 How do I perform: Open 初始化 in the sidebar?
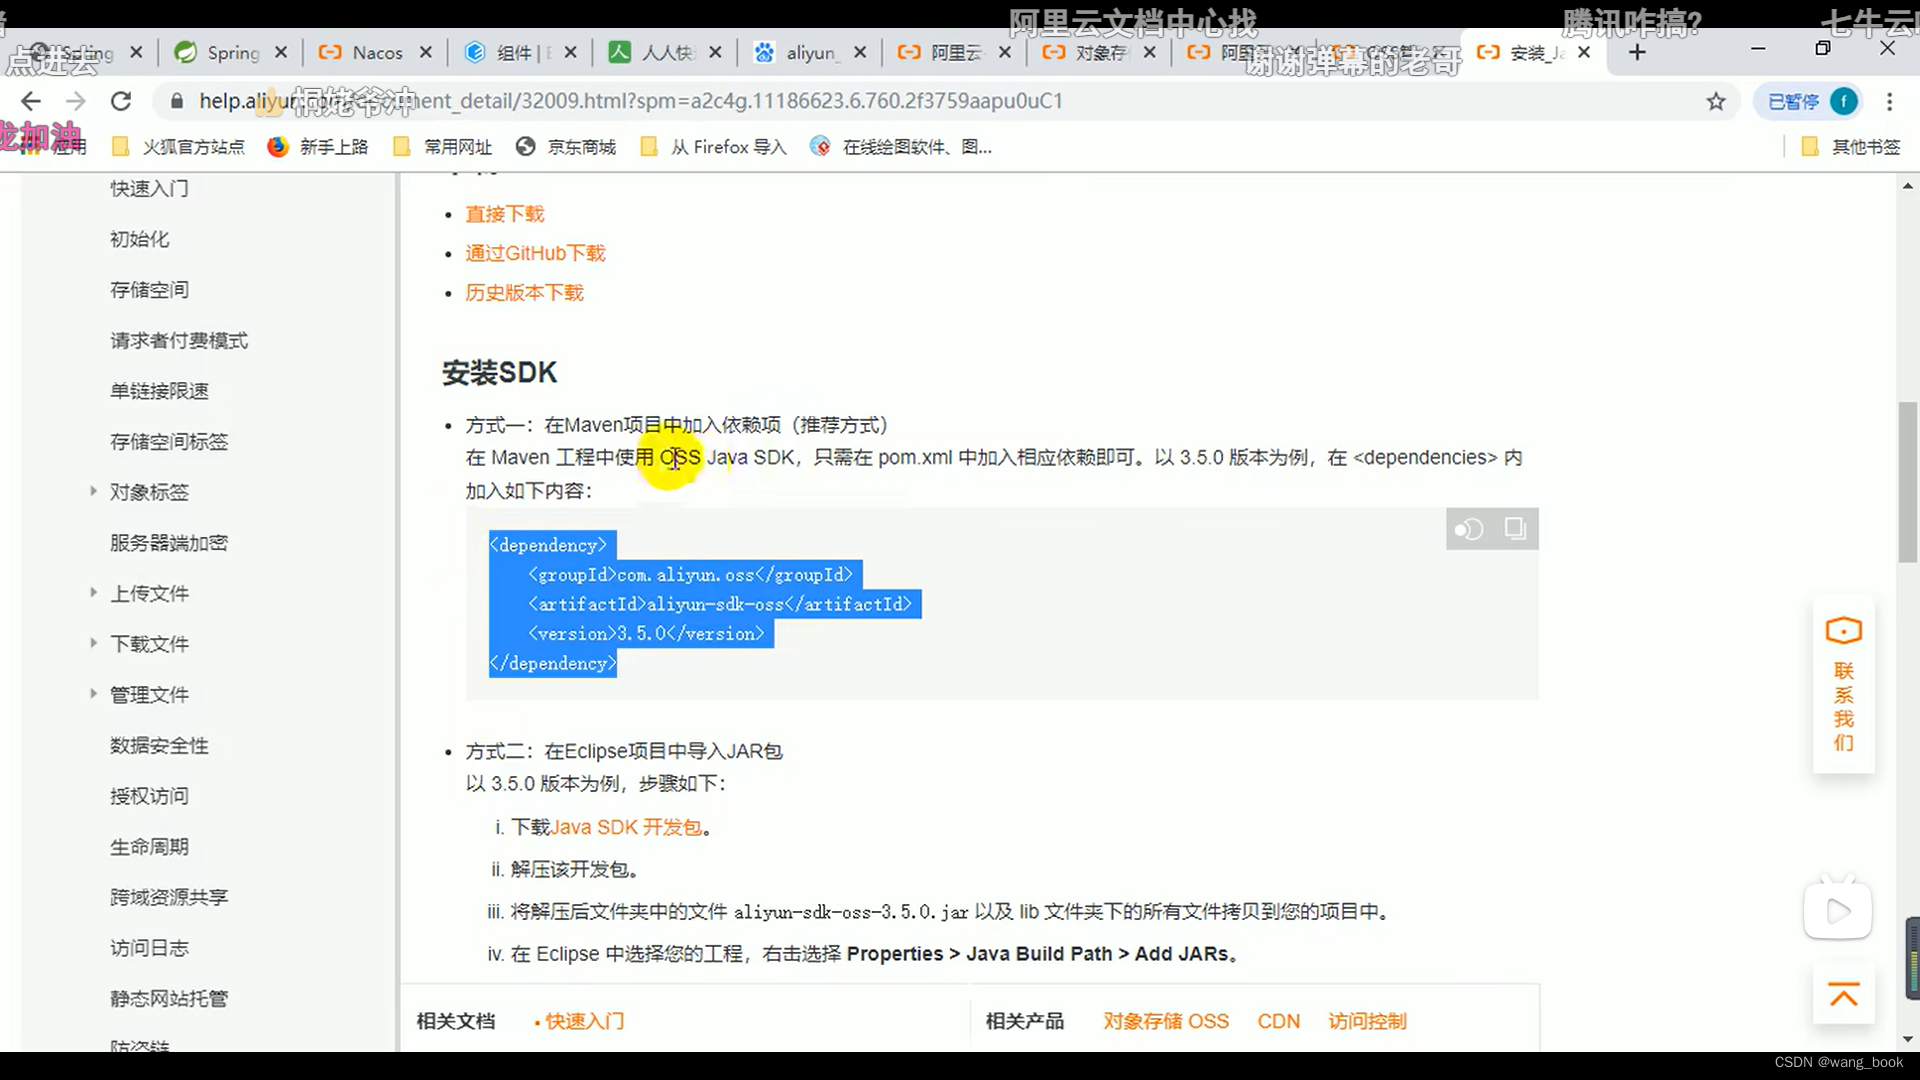(x=139, y=239)
